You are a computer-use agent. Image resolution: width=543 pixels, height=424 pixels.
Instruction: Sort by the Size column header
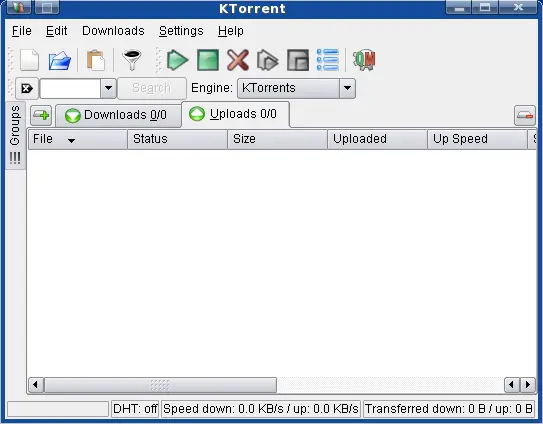pyautogui.click(x=277, y=139)
